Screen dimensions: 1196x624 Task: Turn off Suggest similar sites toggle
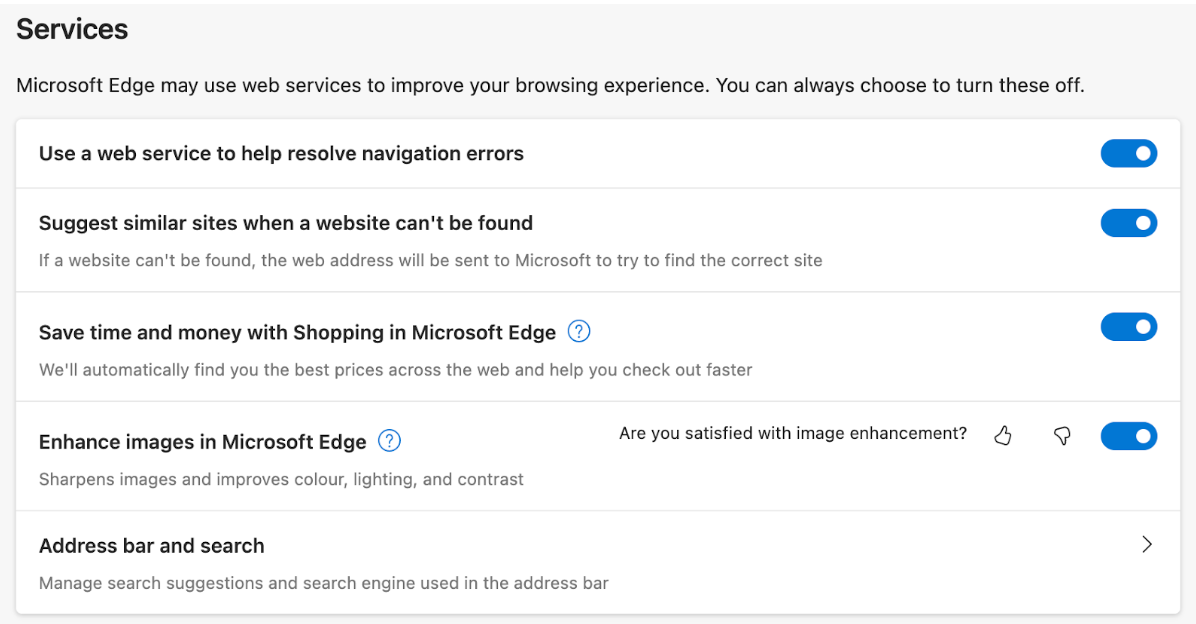pos(1128,223)
